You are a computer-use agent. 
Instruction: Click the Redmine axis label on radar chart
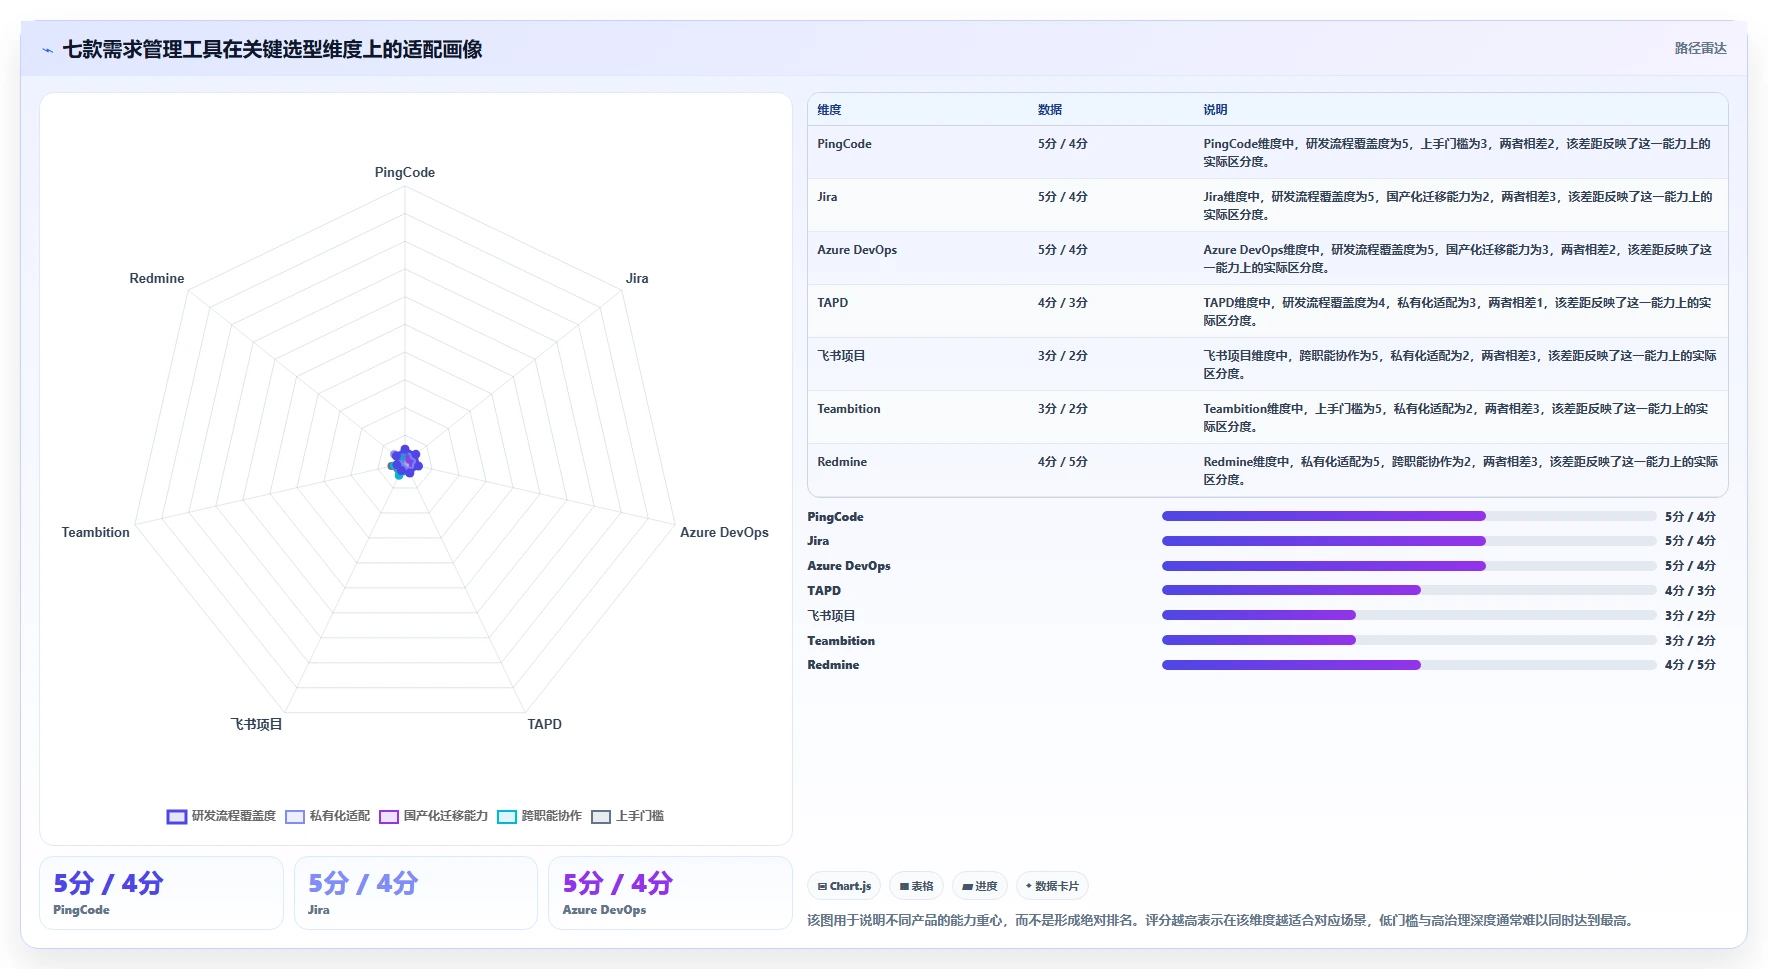(157, 278)
